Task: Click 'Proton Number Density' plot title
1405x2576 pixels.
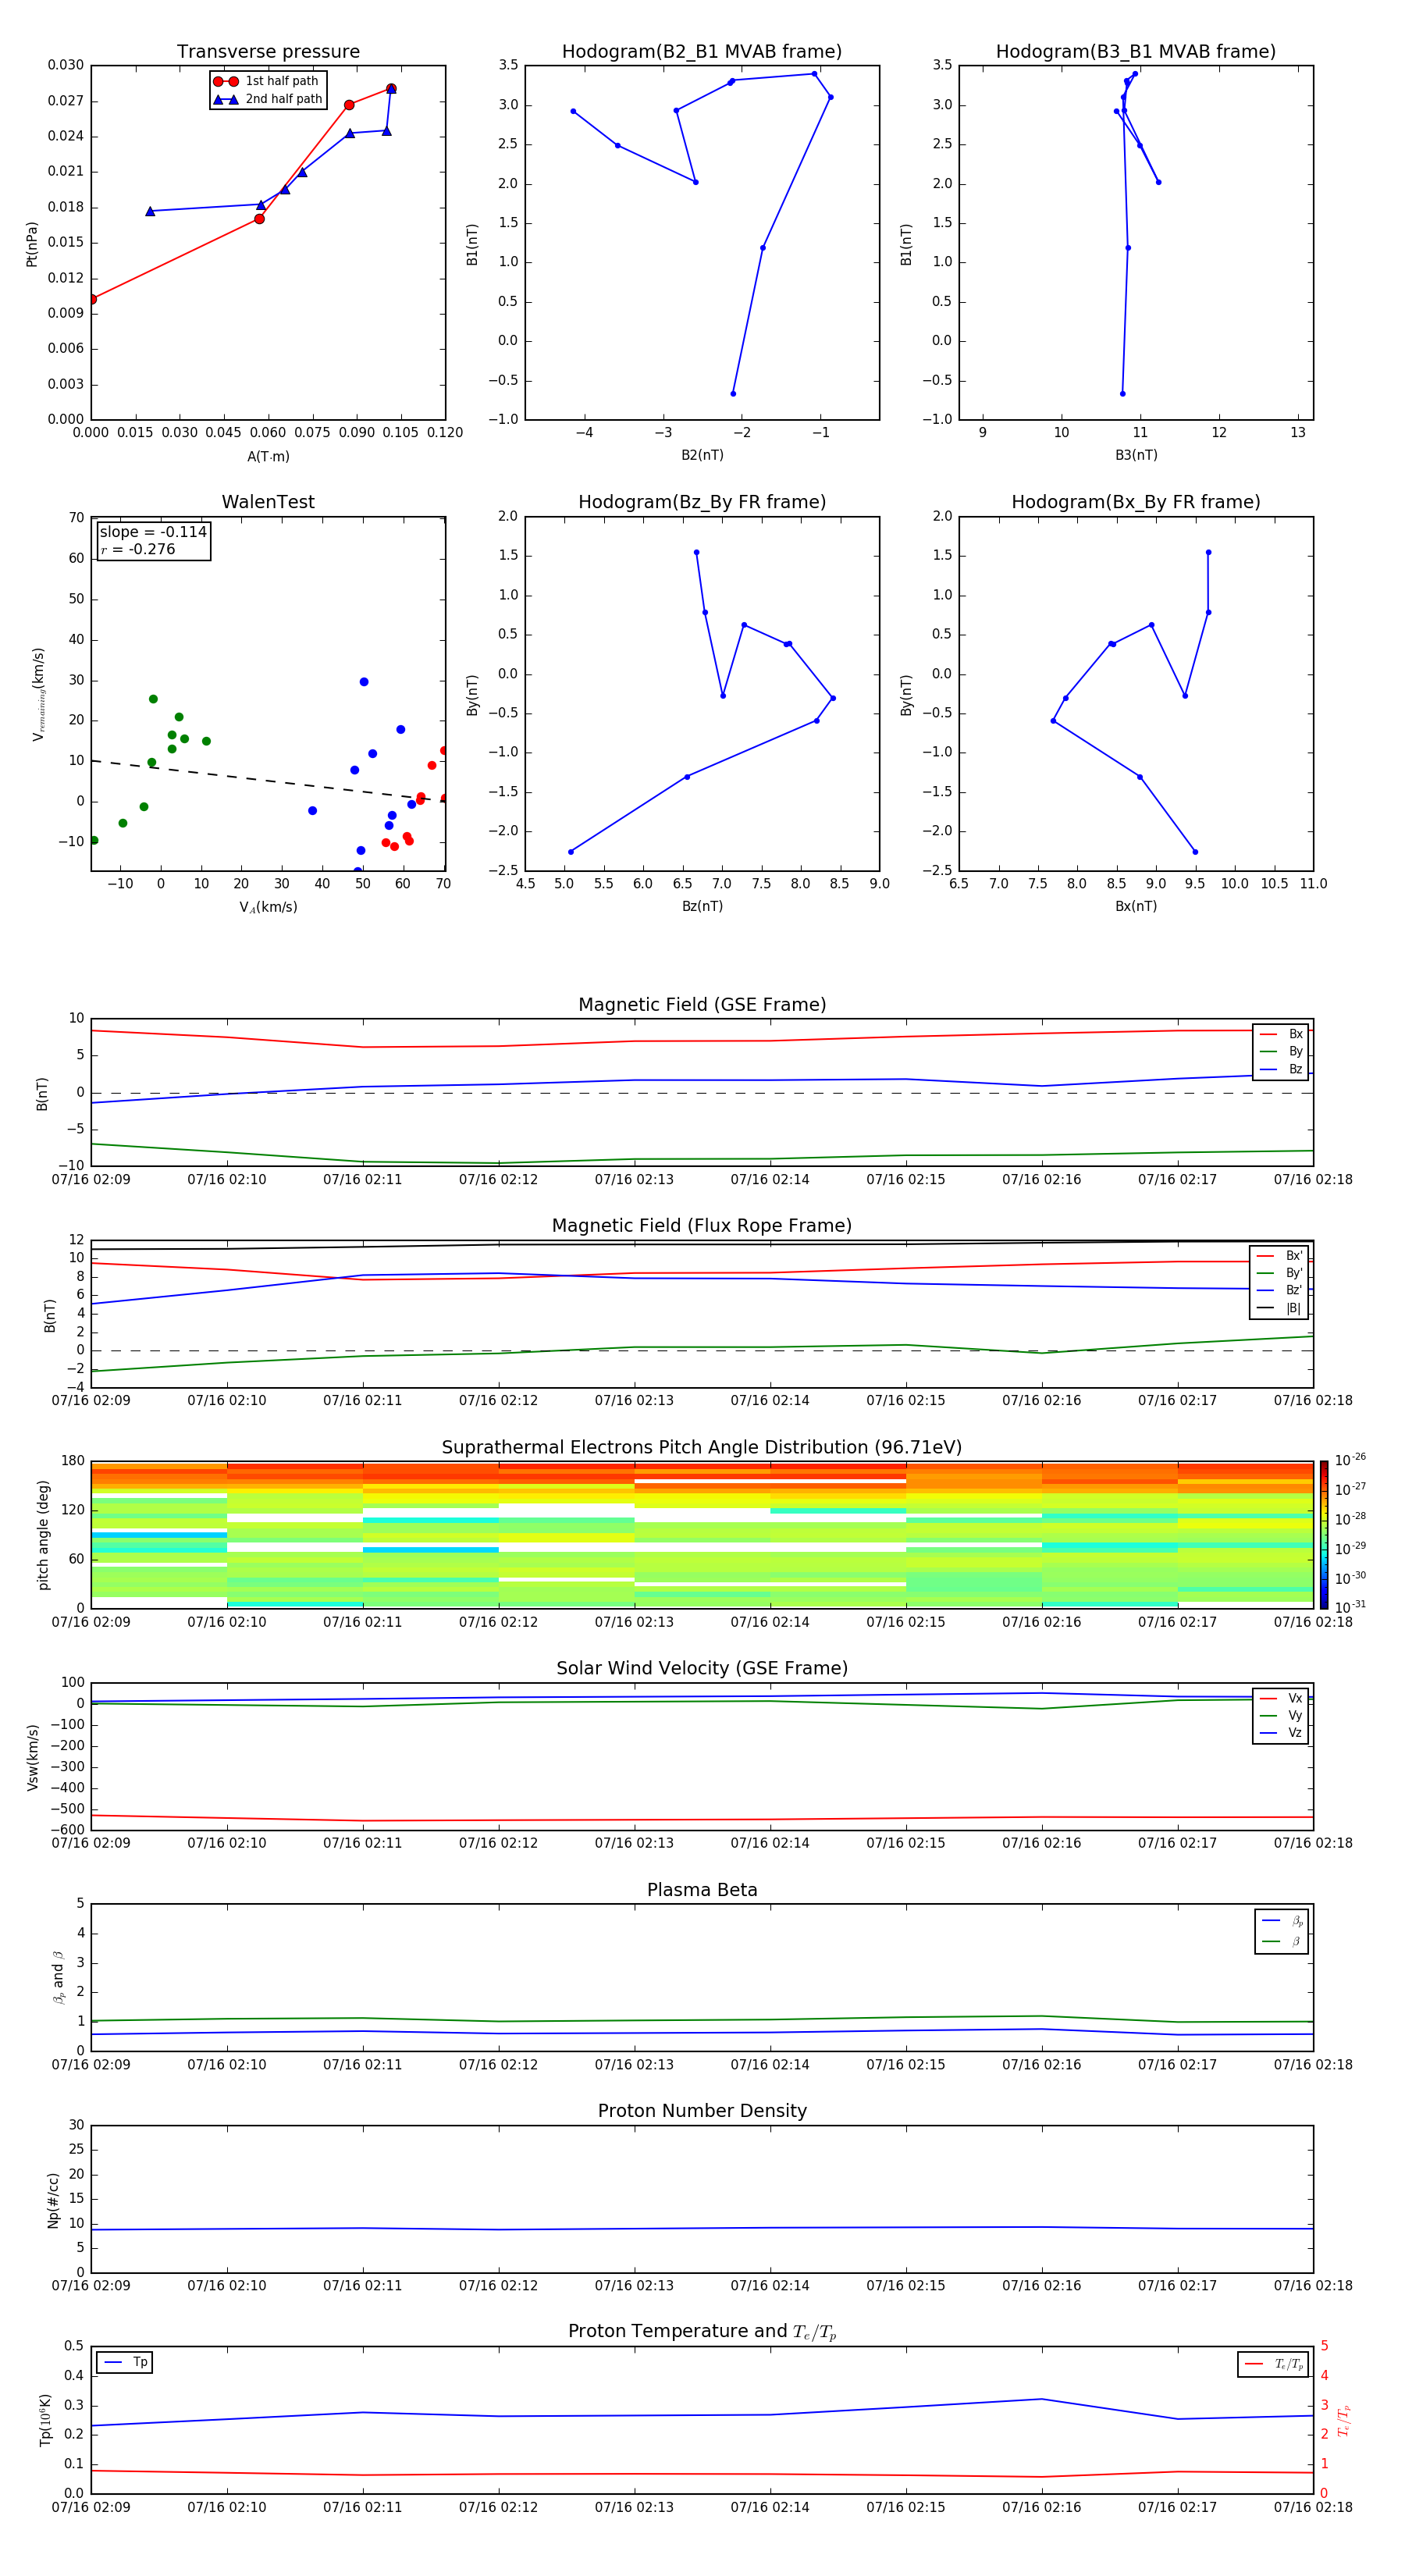Action: point(702,2111)
